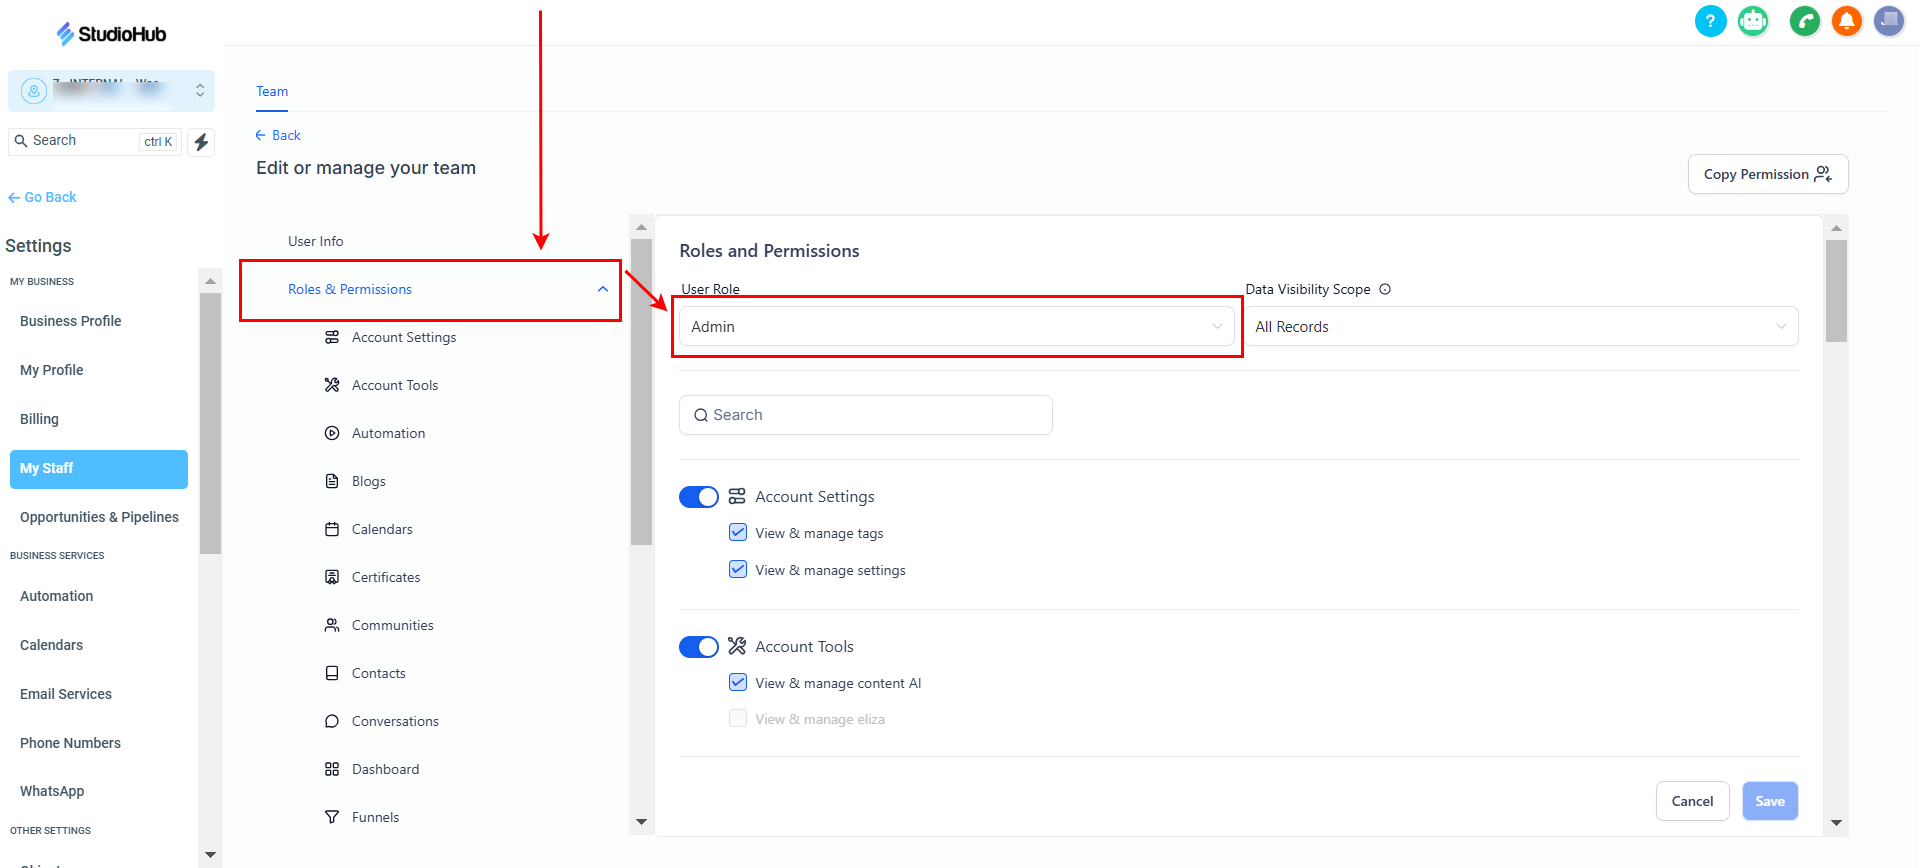Click the Automation play icon in list

(x=332, y=433)
